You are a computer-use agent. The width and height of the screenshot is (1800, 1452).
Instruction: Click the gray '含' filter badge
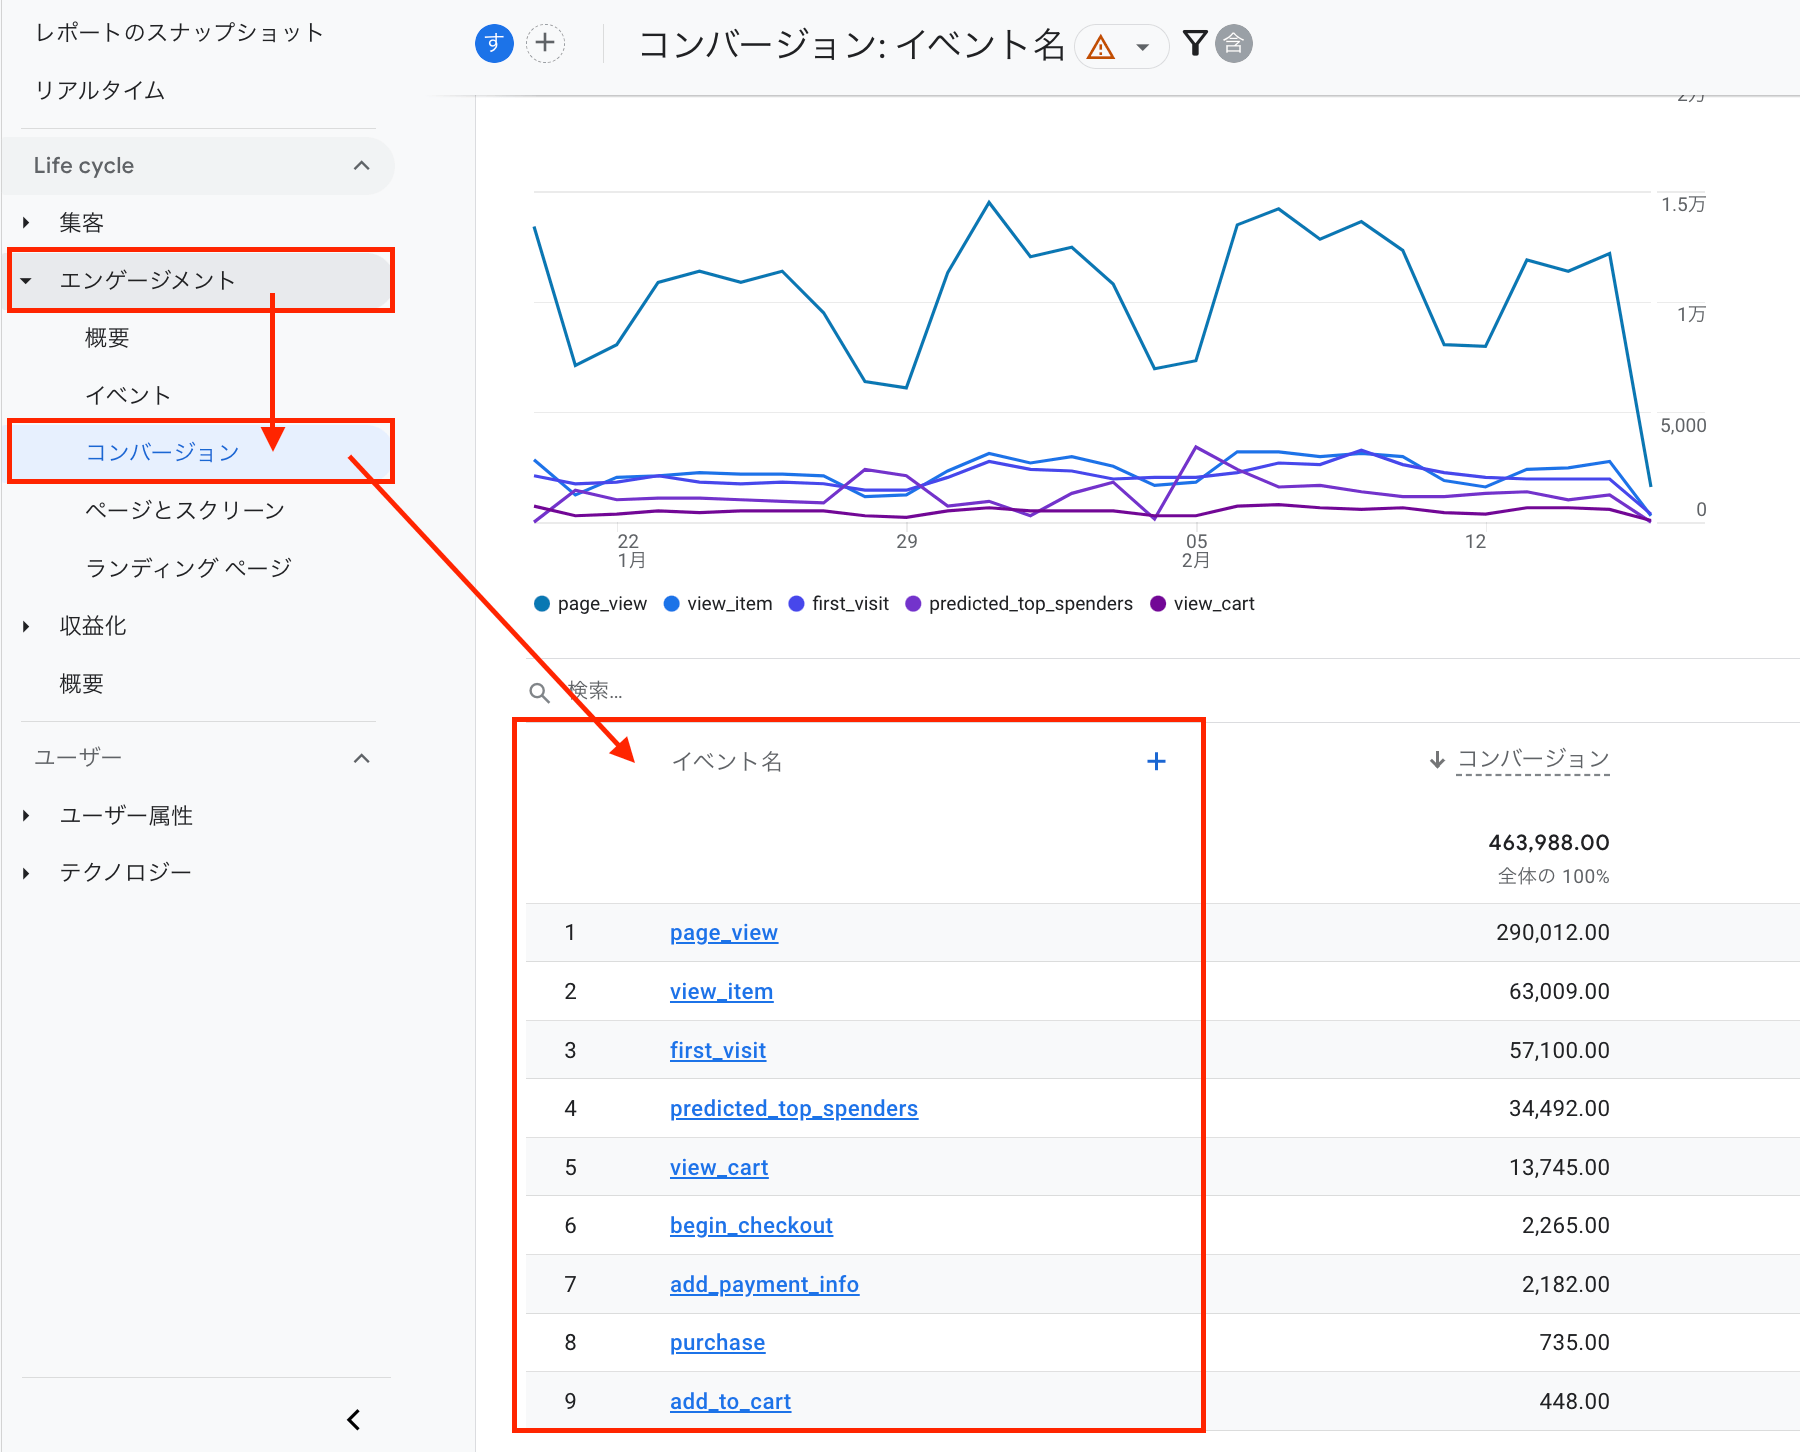(1234, 43)
